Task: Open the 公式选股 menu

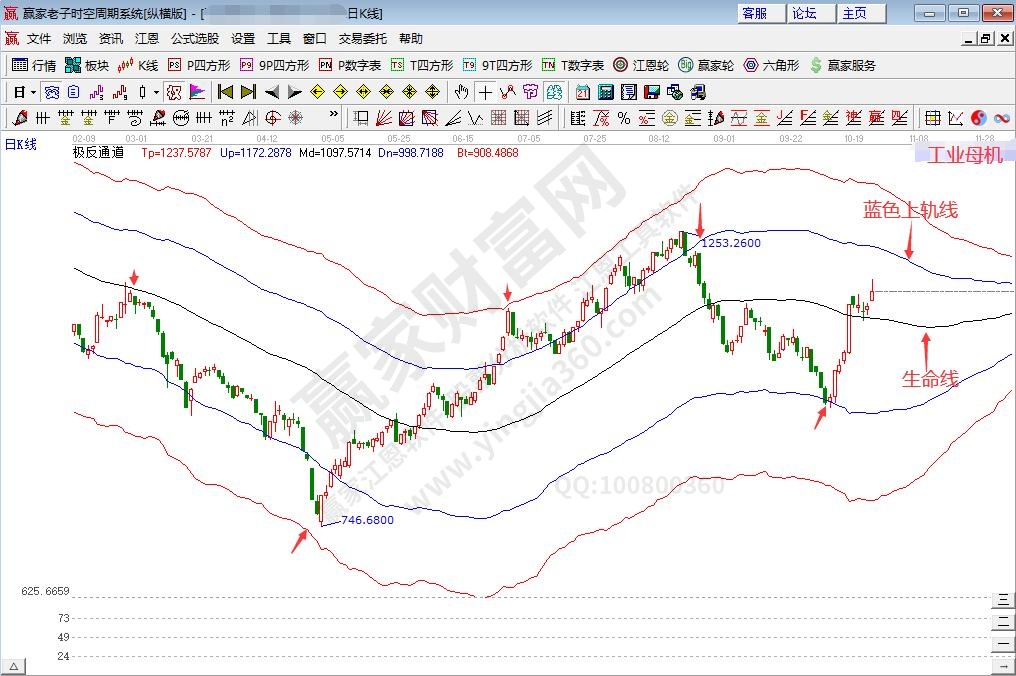Action: pyautogui.click(x=194, y=39)
